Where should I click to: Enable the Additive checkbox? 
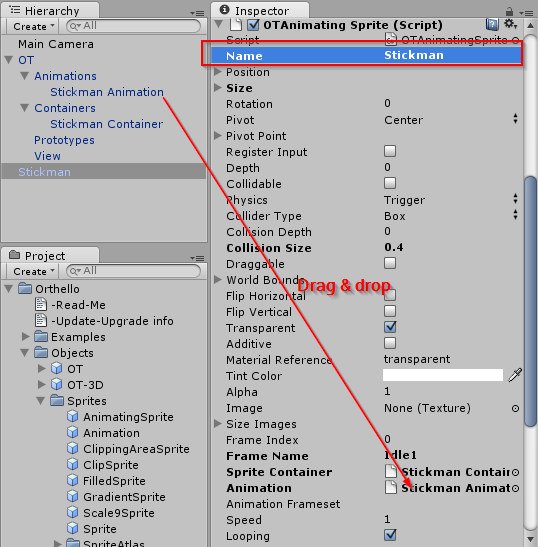coord(390,343)
